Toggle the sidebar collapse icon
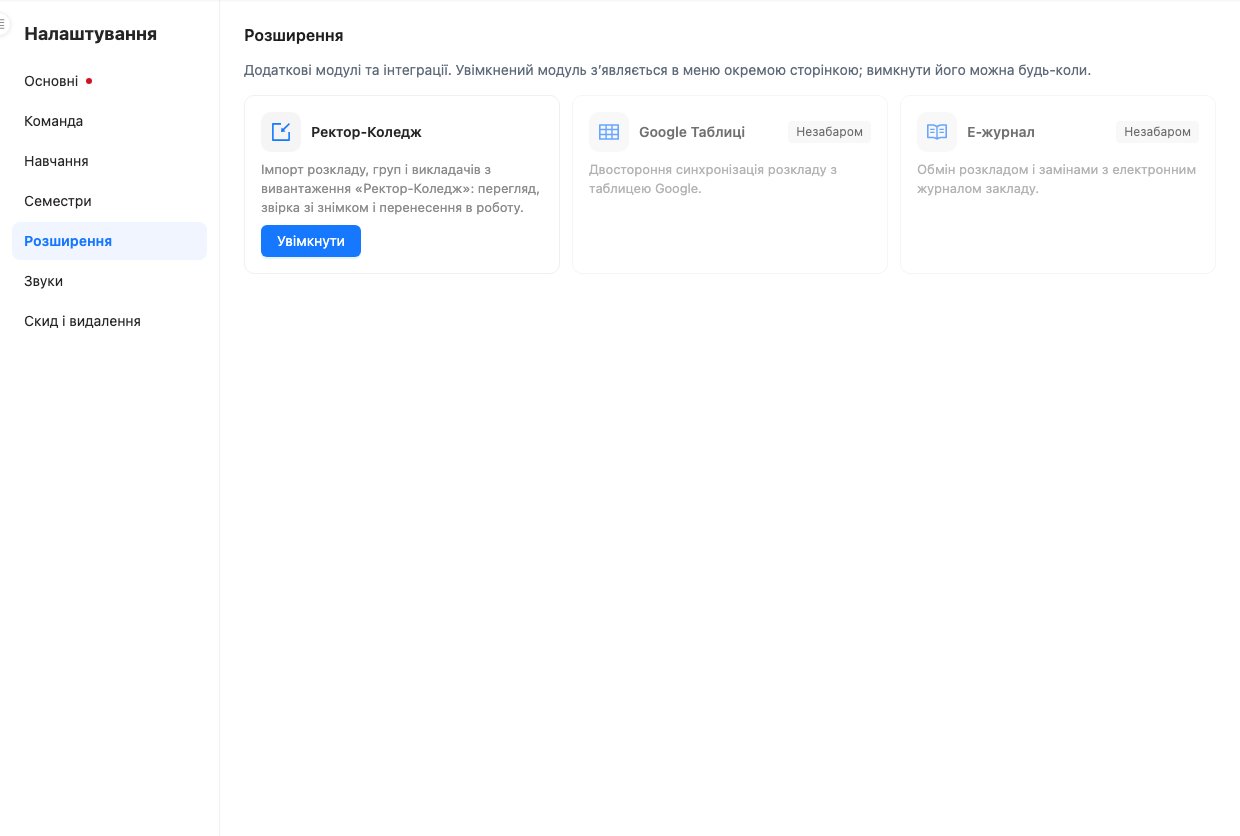Viewport: 1240px width, 836px height. pos(3,24)
